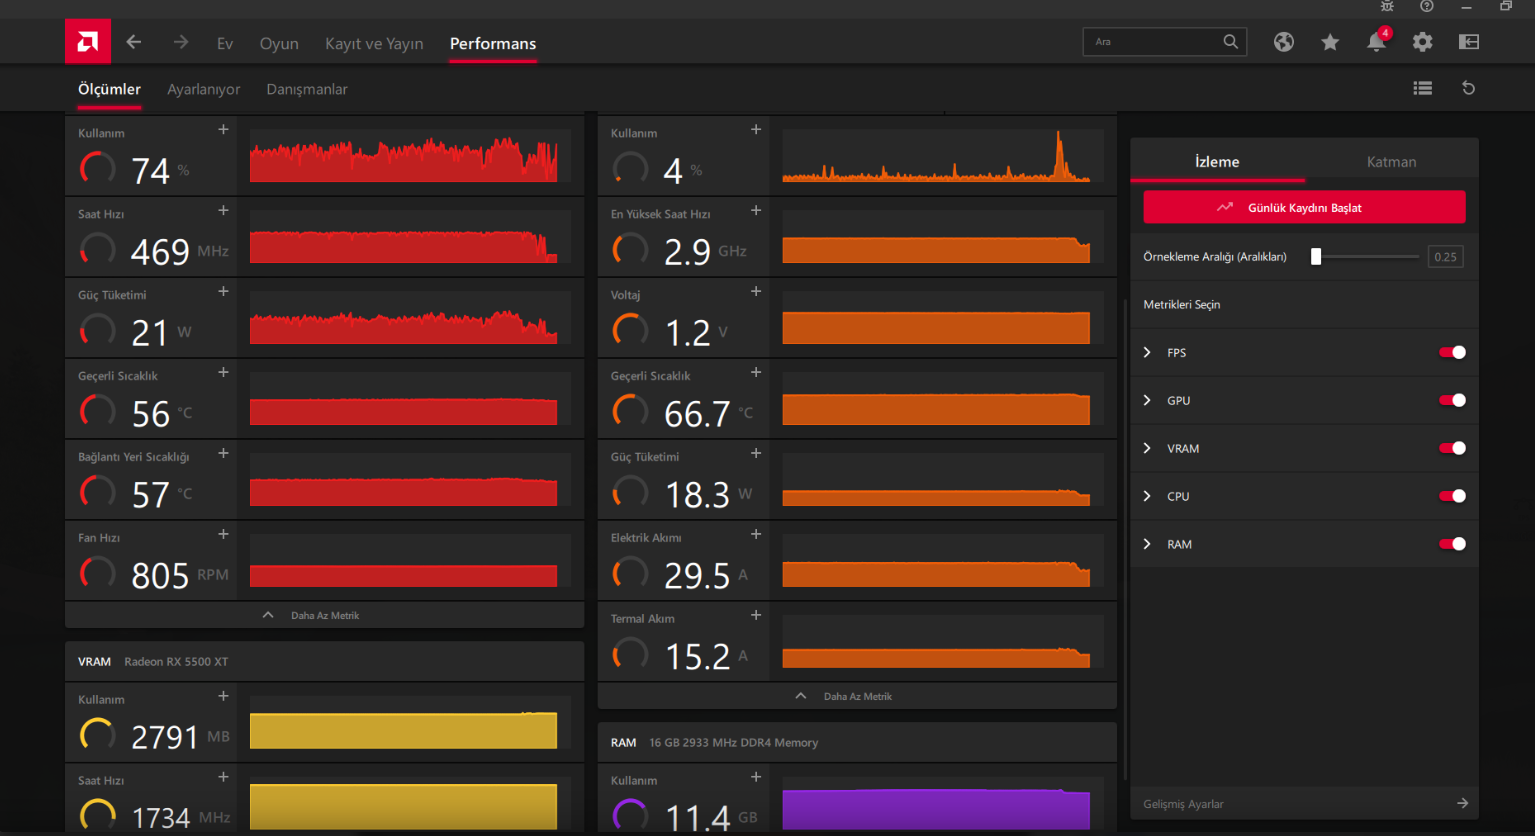
Task: Expand the VRAM metrics chevron
Action: tap(1147, 448)
